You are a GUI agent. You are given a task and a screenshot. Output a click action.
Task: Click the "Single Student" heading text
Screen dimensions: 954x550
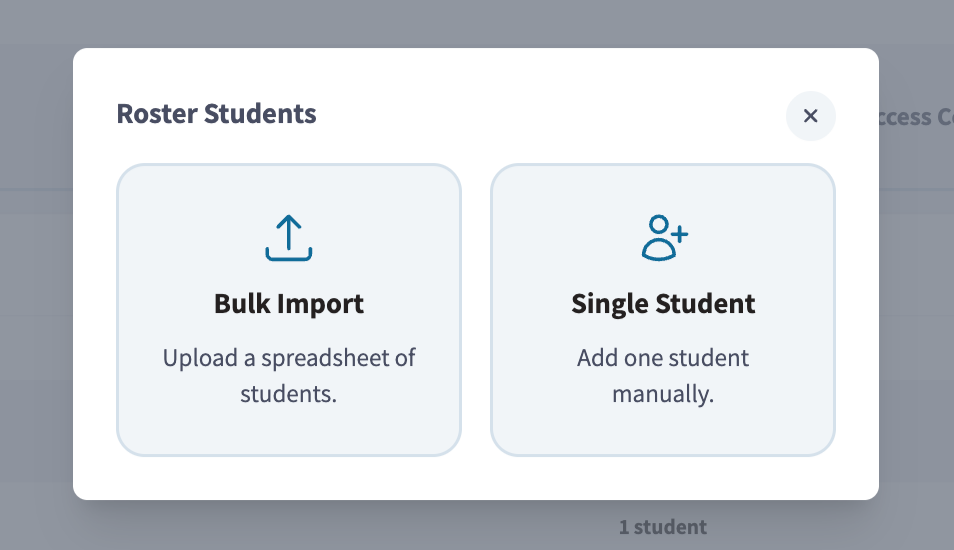[663, 304]
